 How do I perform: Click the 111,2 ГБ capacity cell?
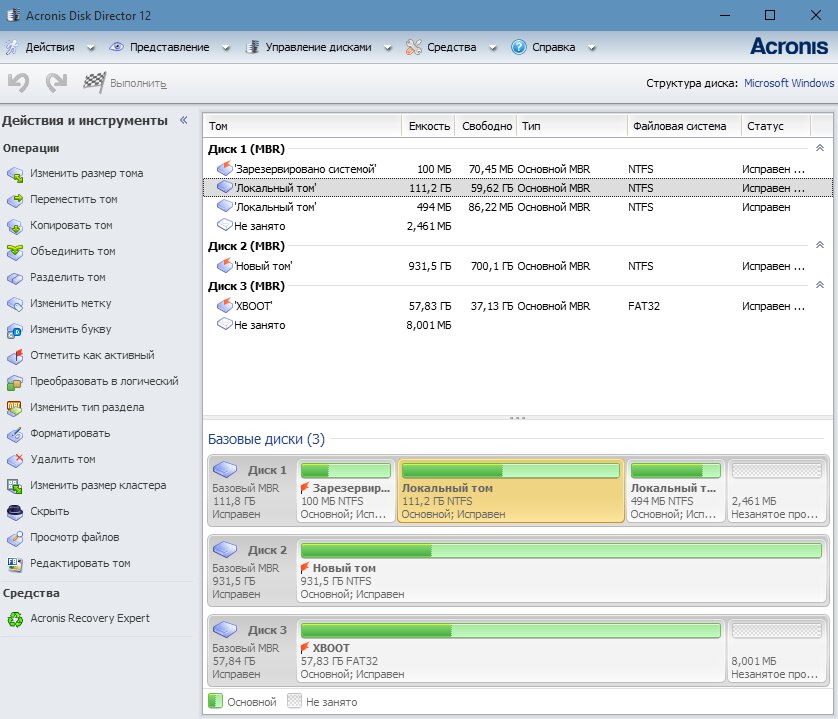pyautogui.click(x=430, y=188)
